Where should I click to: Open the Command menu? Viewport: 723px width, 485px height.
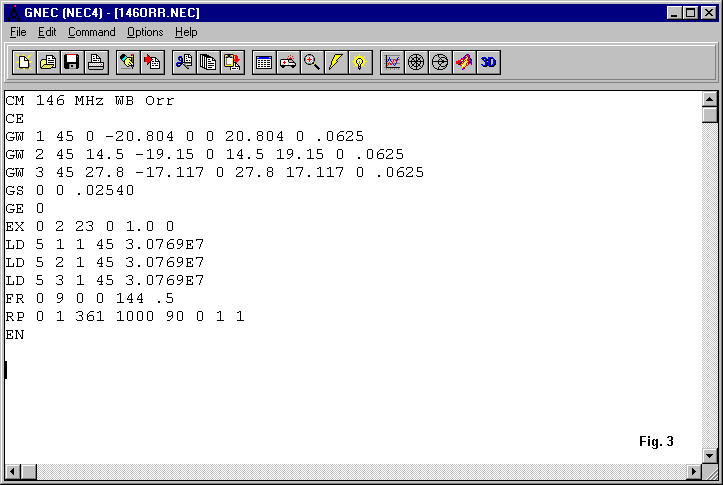pyautogui.click(x=91, y=32)
